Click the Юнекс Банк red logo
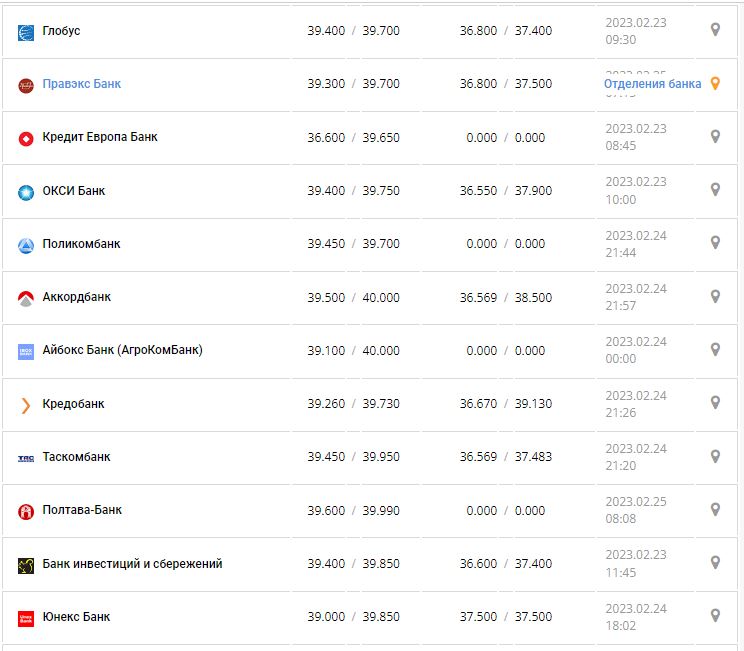Viewport: 744px width, 651px height. [x=26, y=618]
